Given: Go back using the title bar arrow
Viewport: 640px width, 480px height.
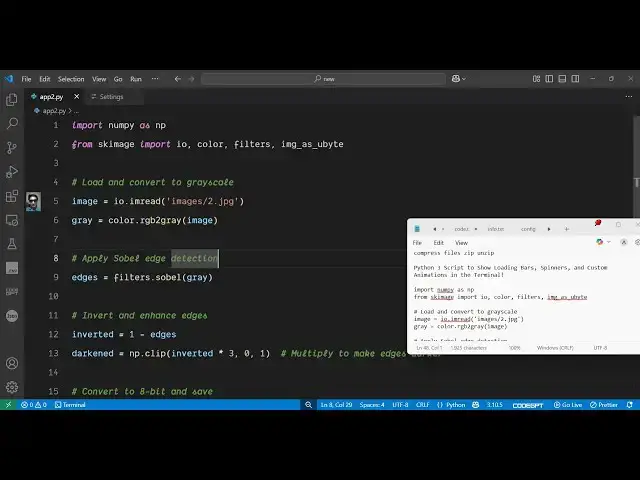Looking at the screenshot, I should point(178,79).
